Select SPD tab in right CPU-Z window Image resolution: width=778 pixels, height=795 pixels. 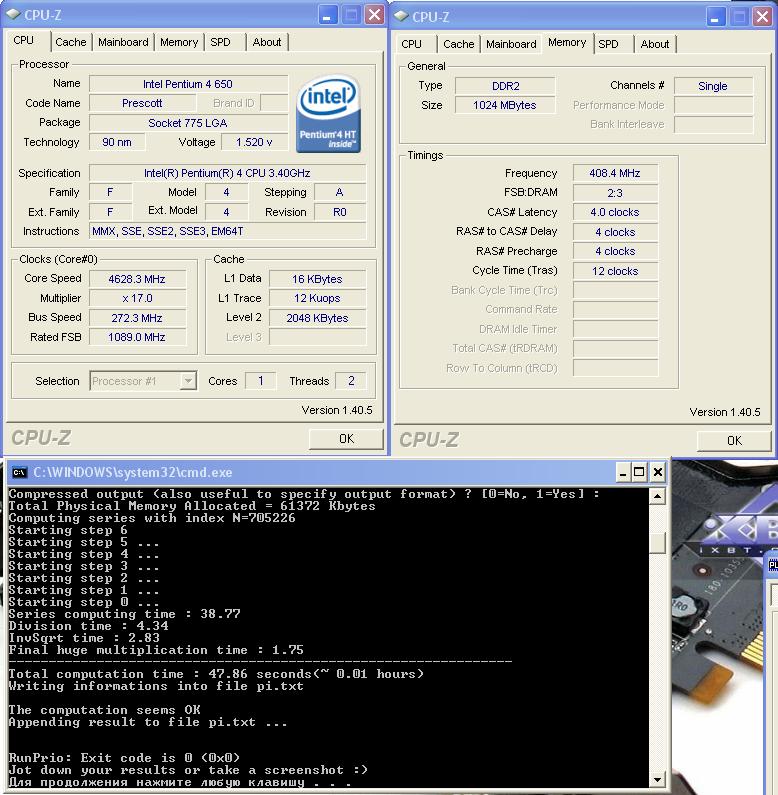pyautogui.click(x=609, y=44)
